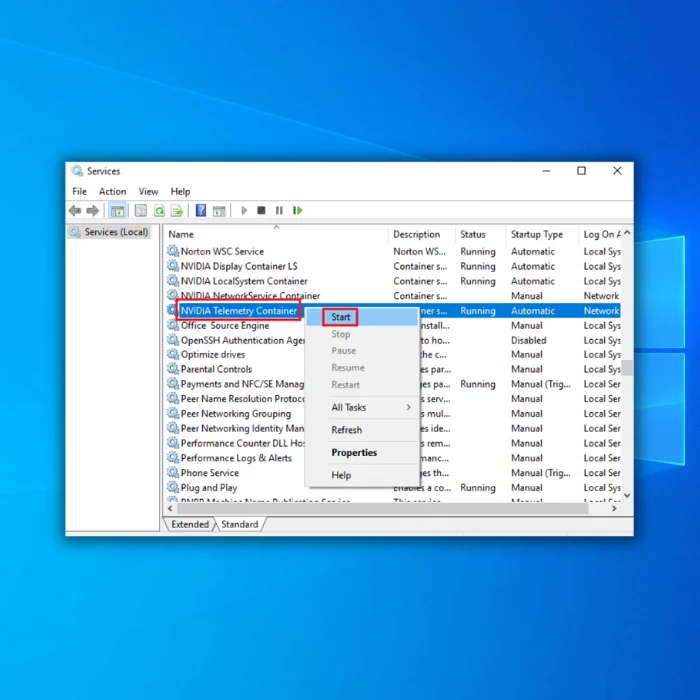The height and width of the screenshot is (700, 700).
Task: Click the Start Service play icon
Action: tap(244, 210)
